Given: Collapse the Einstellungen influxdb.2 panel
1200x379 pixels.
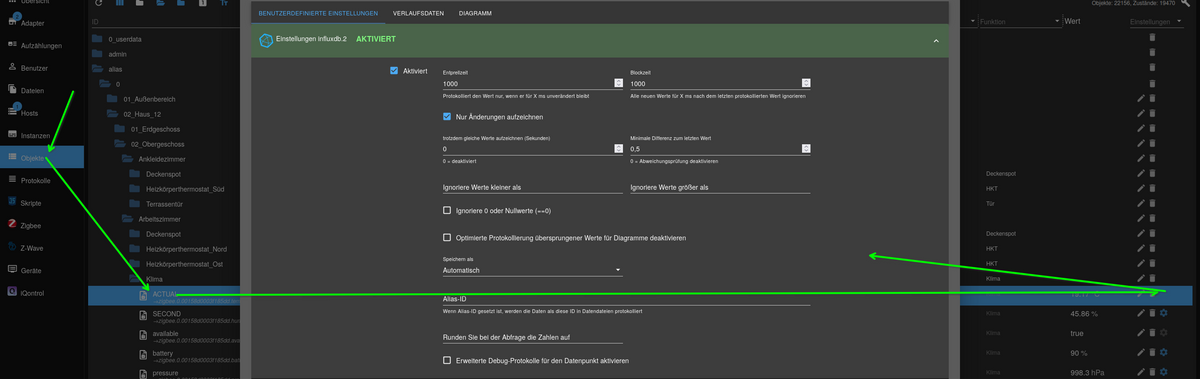Looking at the screenshot, I should point(936,41).
